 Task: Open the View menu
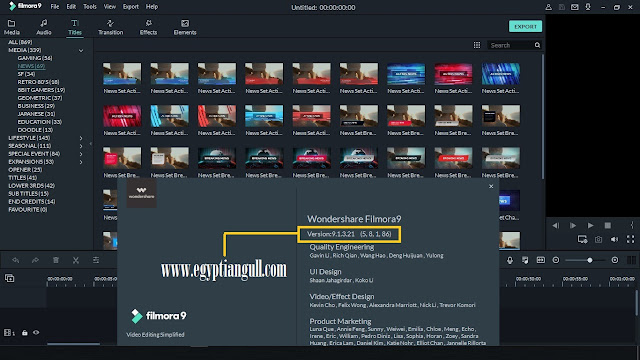tap(109, 7)
